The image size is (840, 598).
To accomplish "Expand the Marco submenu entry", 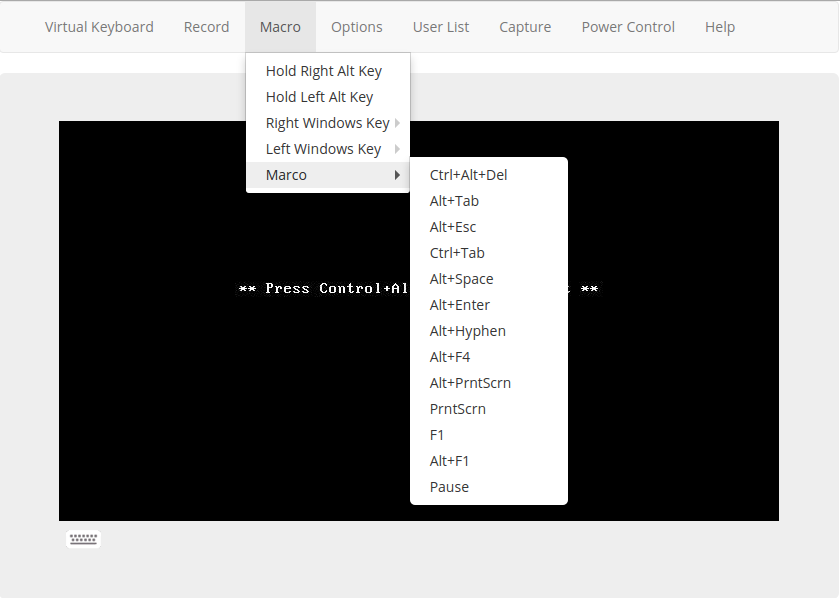I will [x=328, y=175].
